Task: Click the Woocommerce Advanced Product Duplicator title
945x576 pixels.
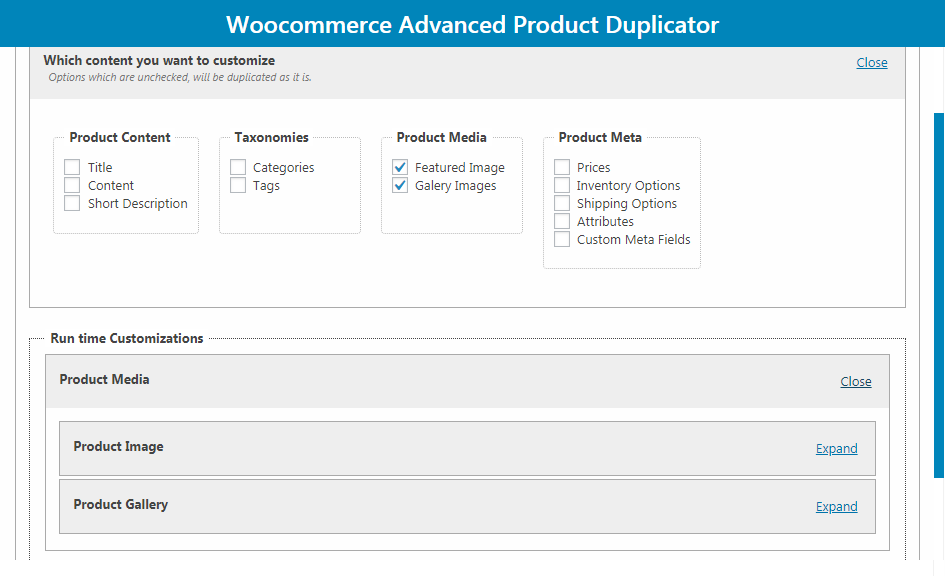Action: (472, 25)
